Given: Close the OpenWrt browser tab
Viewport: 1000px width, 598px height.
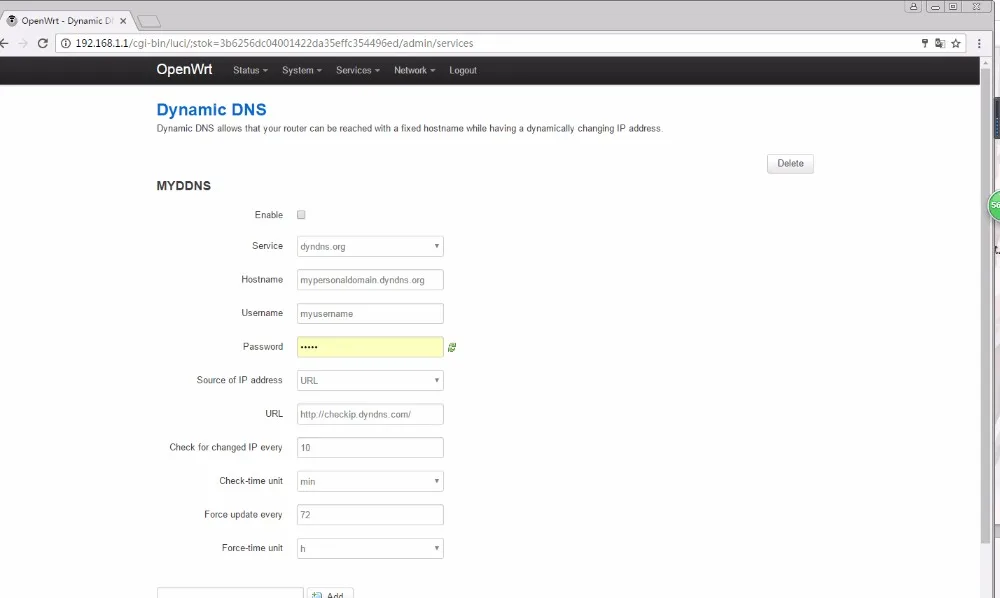Looking at the screenshot, I should click(123, 20).
